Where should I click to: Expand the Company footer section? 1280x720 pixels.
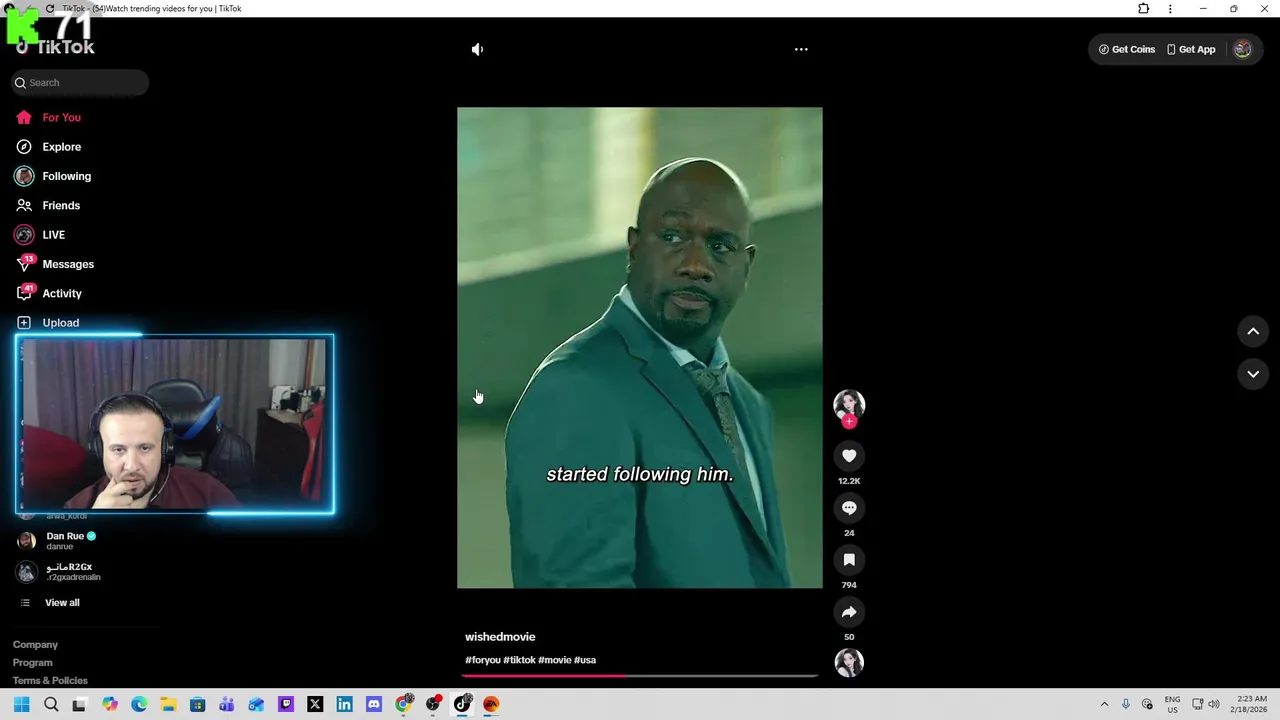35,645
